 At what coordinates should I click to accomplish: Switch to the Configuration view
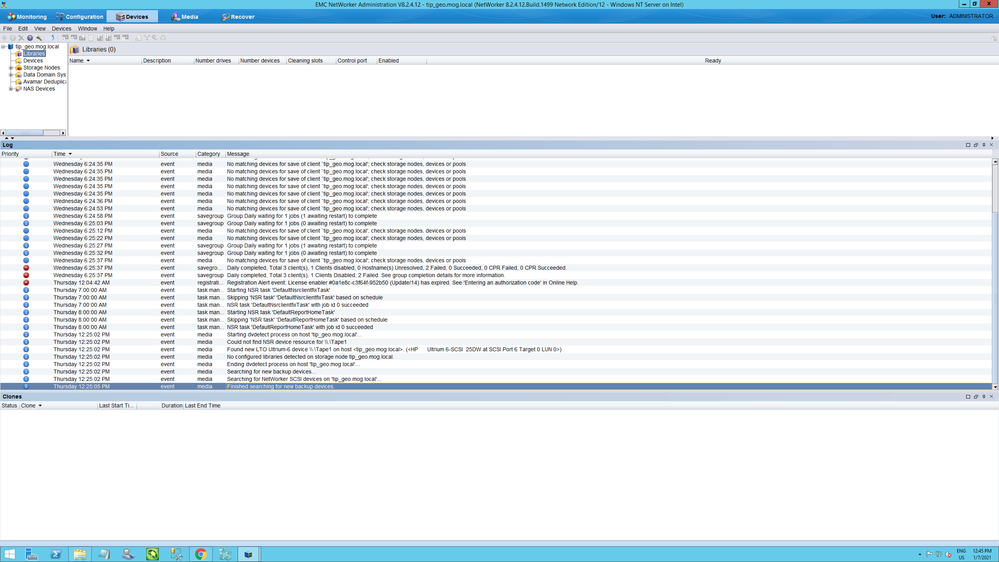coord(79,17)
